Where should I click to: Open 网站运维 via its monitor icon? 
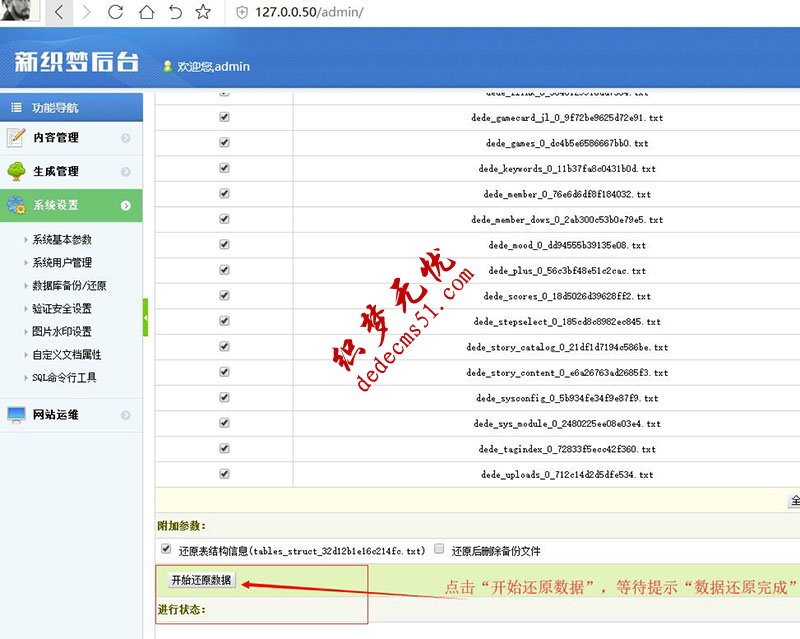[x=18, y=415]
